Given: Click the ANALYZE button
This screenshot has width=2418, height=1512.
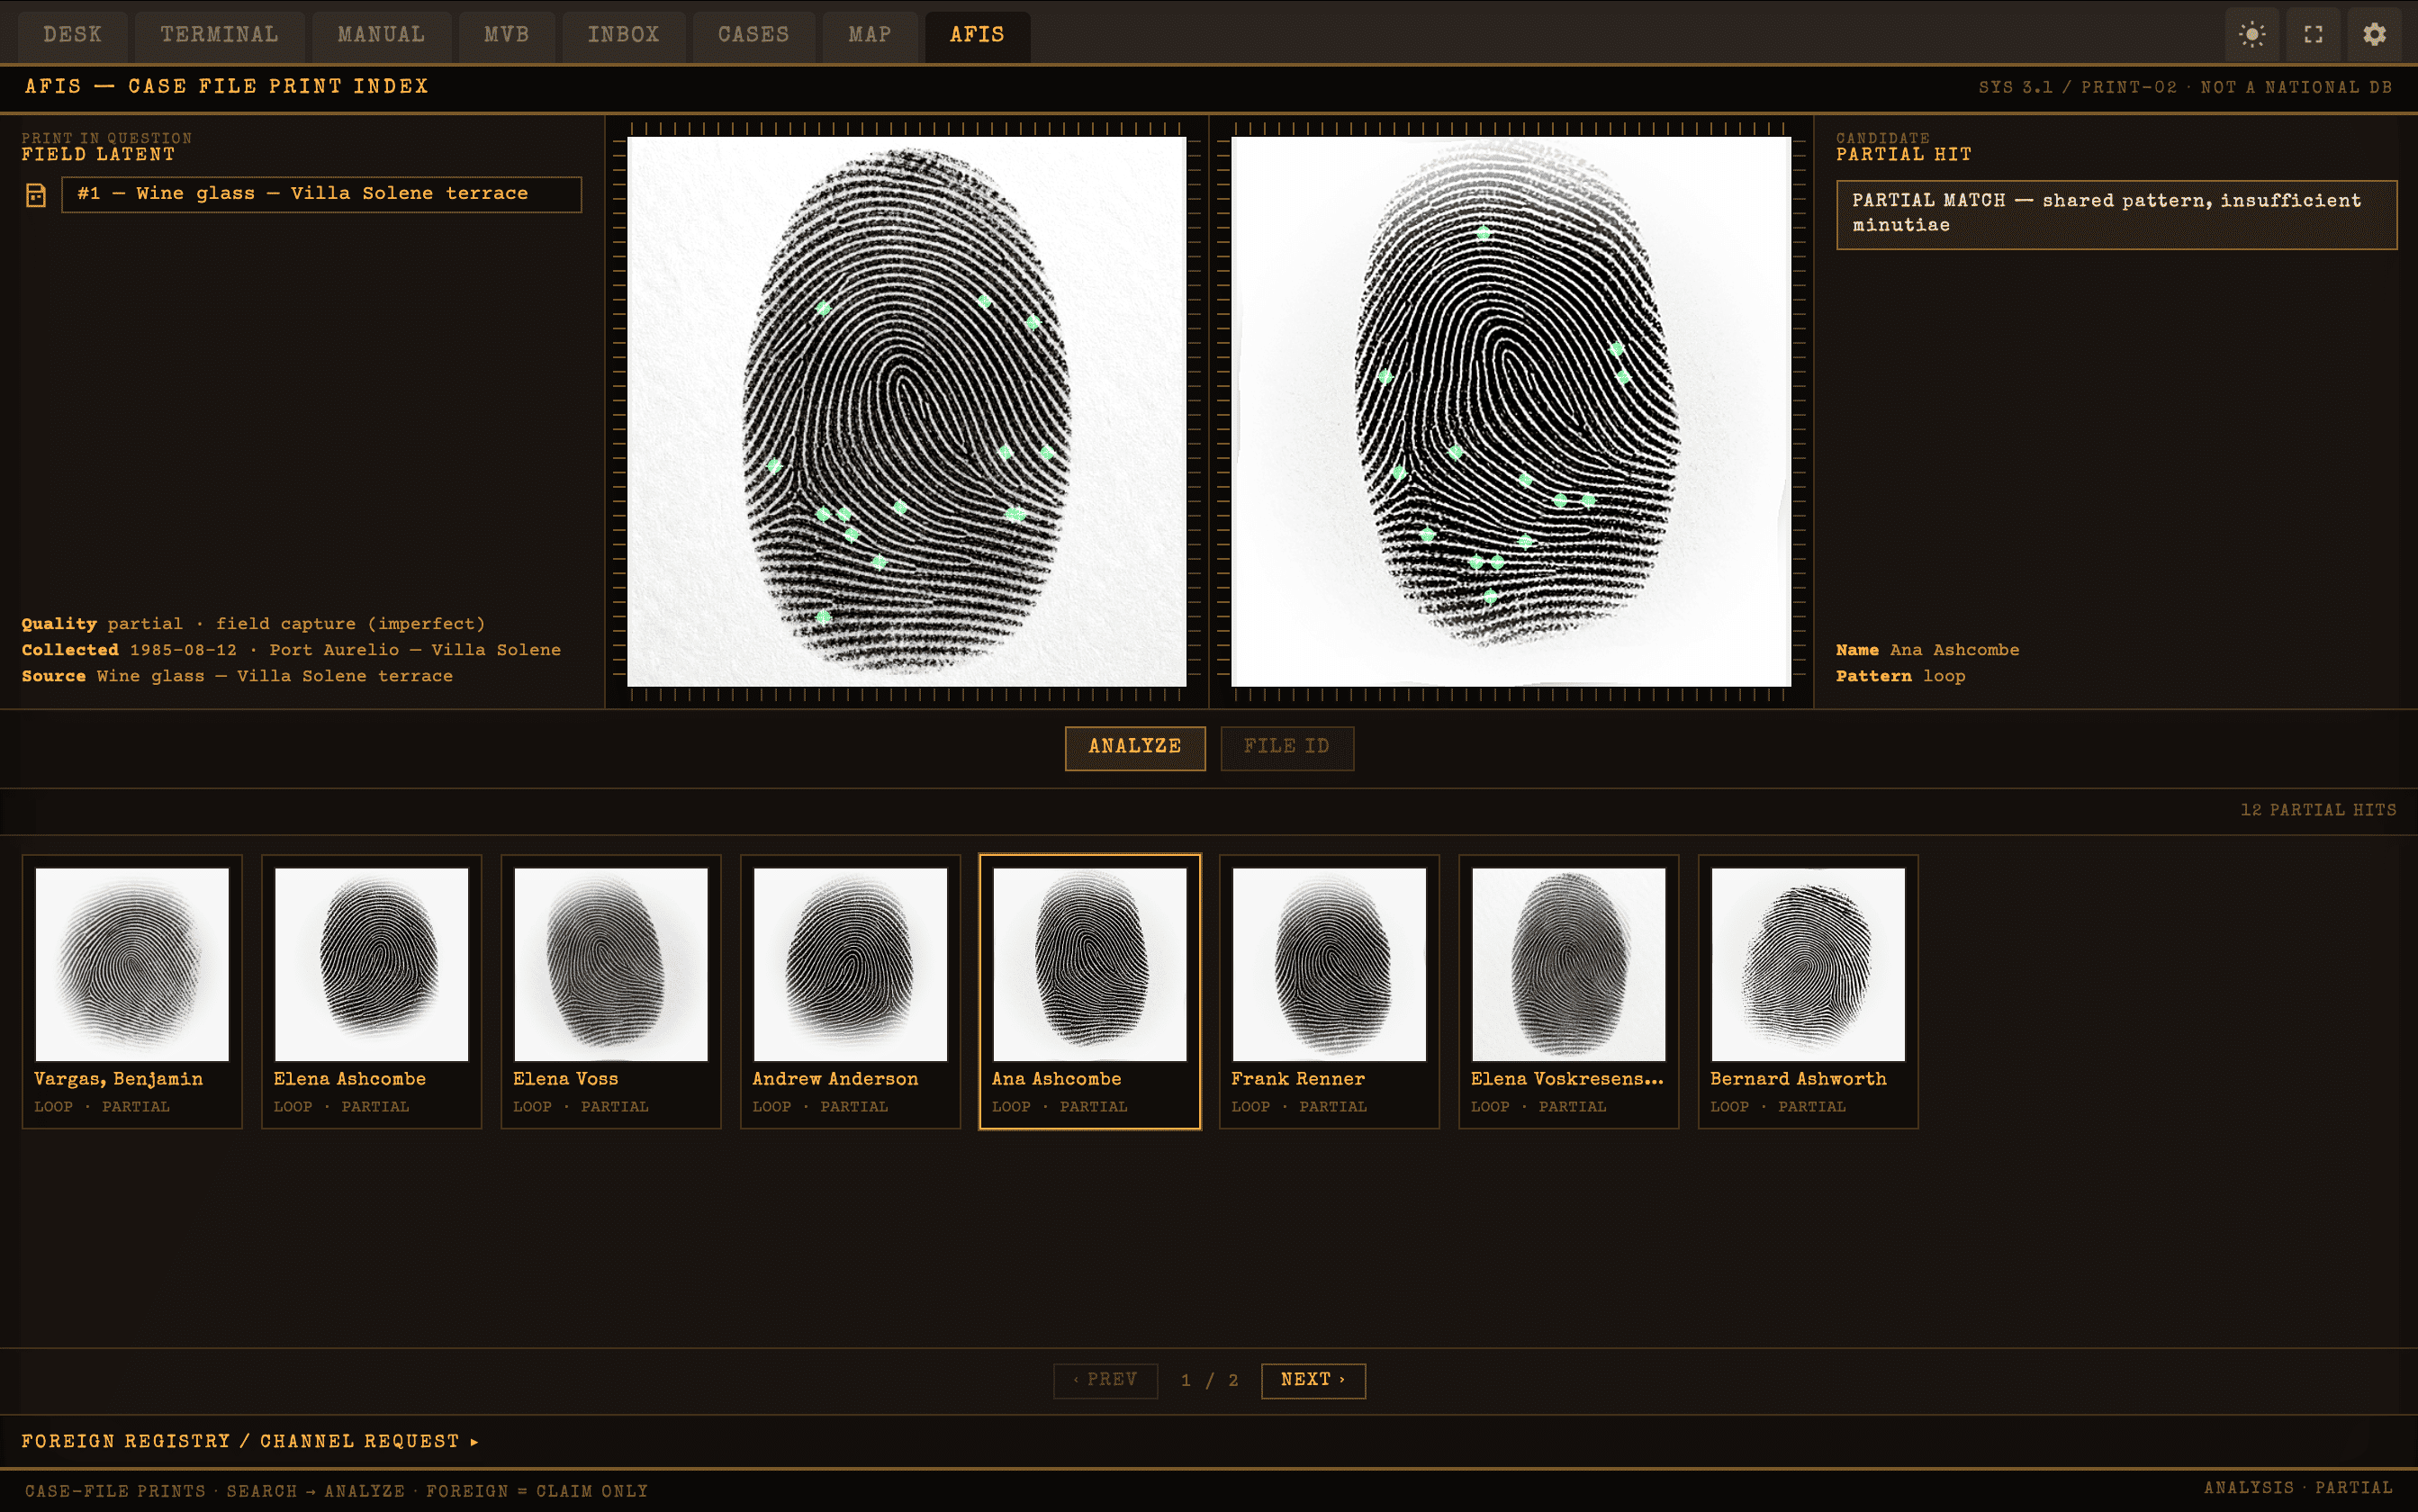Looking at the screenshot, I should click(x=1135, y=748).
